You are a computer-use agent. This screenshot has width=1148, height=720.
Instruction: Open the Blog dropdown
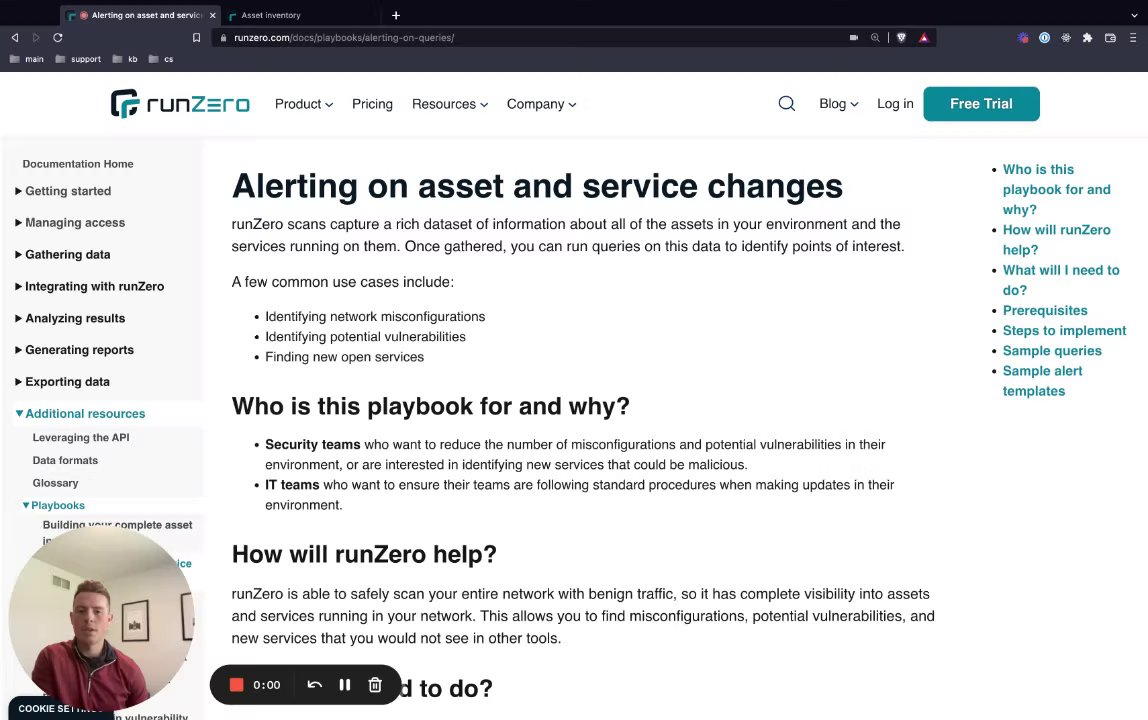(839, 104)
